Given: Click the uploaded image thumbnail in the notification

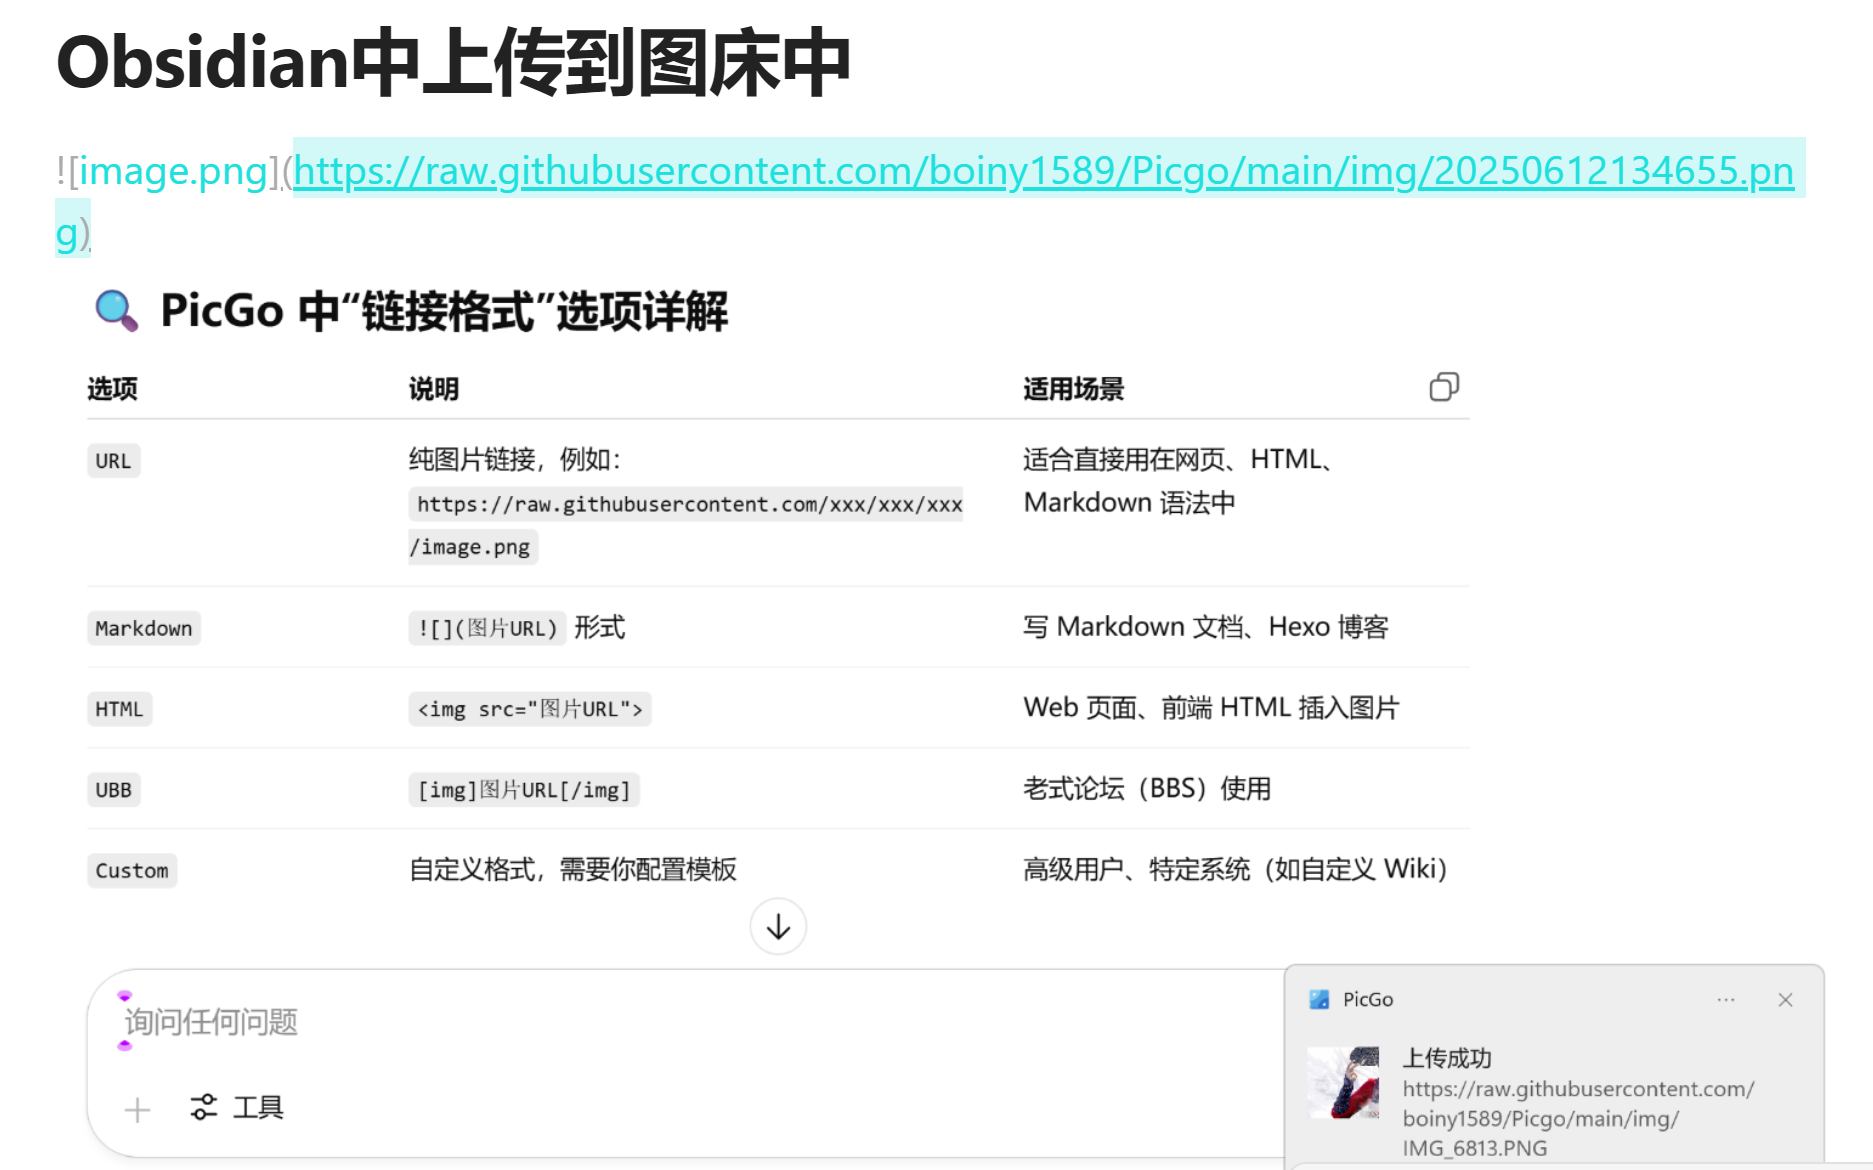Looking at the screenshot, I should [x=1343, y=1082].
